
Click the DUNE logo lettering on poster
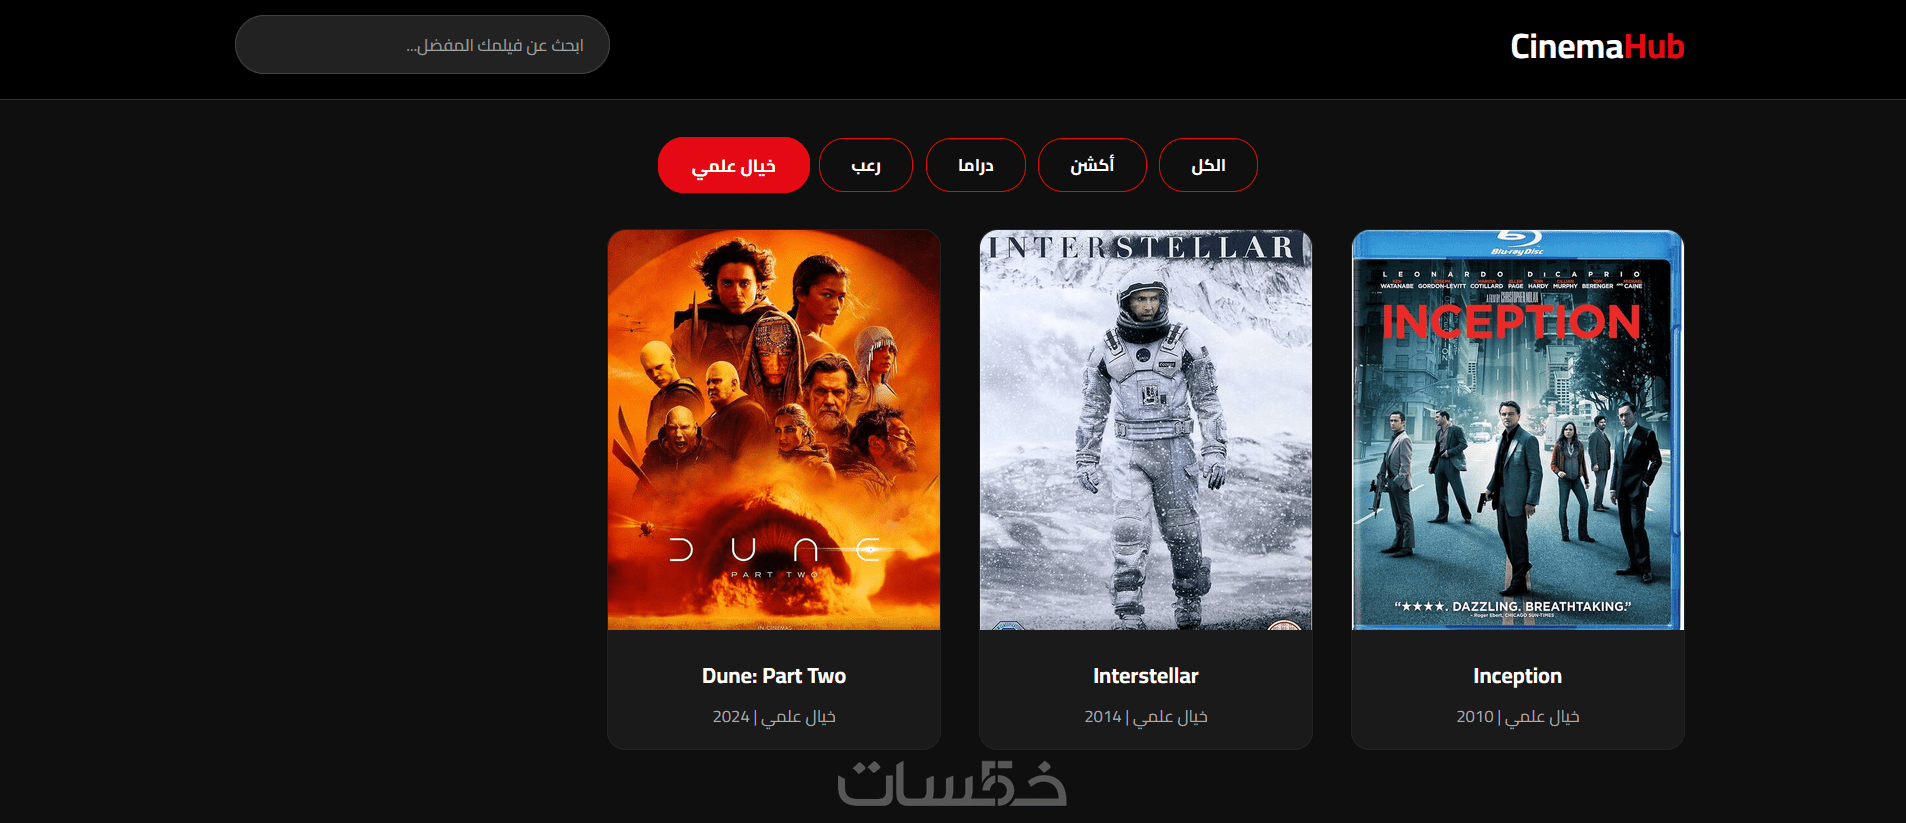point(775,550)
